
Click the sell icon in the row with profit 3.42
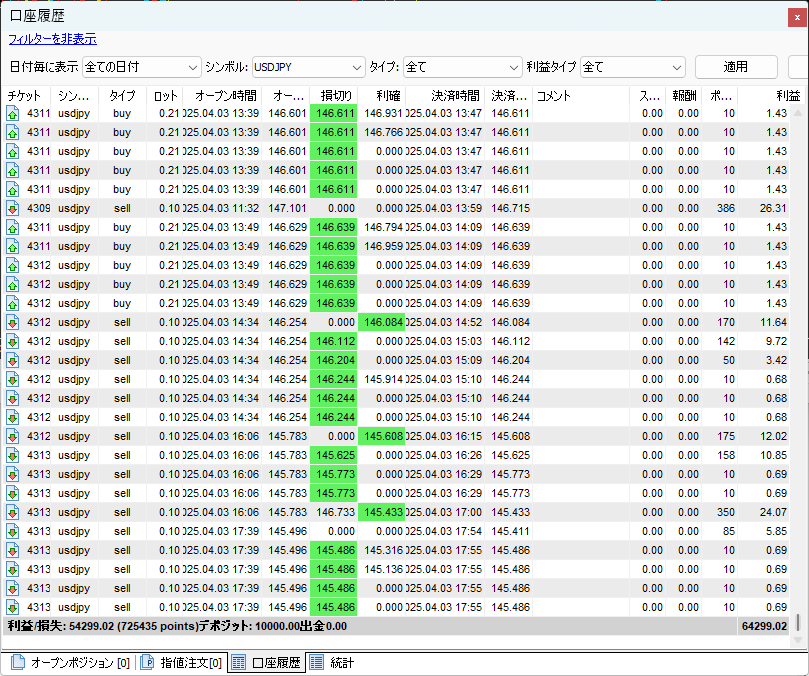13,361
